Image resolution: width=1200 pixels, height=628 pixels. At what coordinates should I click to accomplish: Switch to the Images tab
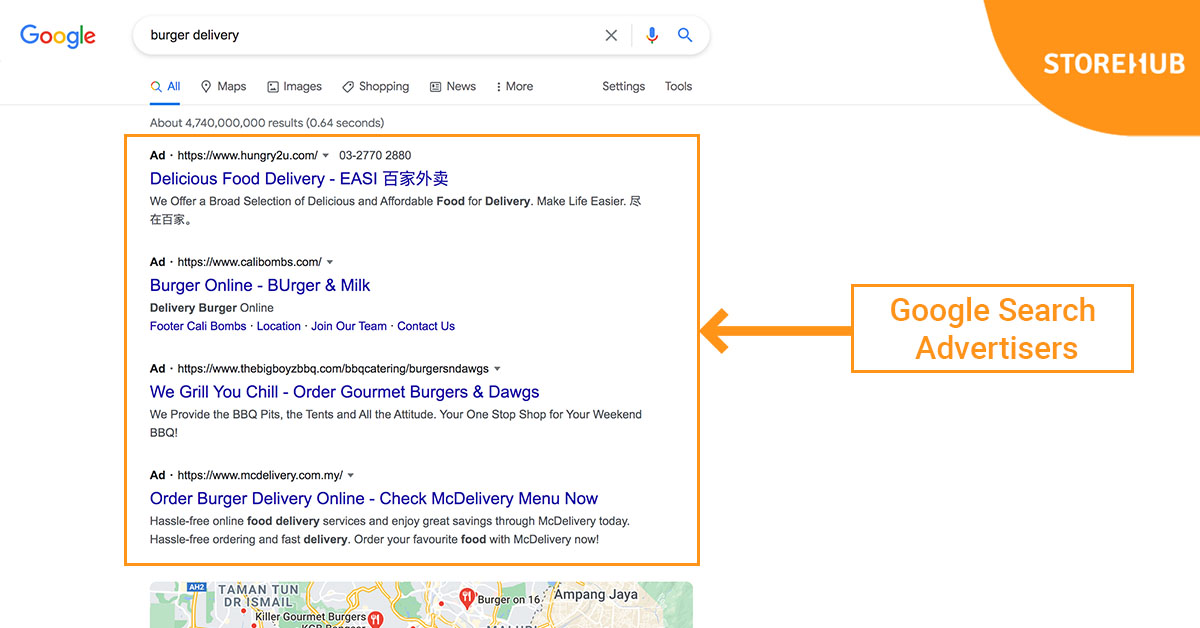tap(294, 87)
